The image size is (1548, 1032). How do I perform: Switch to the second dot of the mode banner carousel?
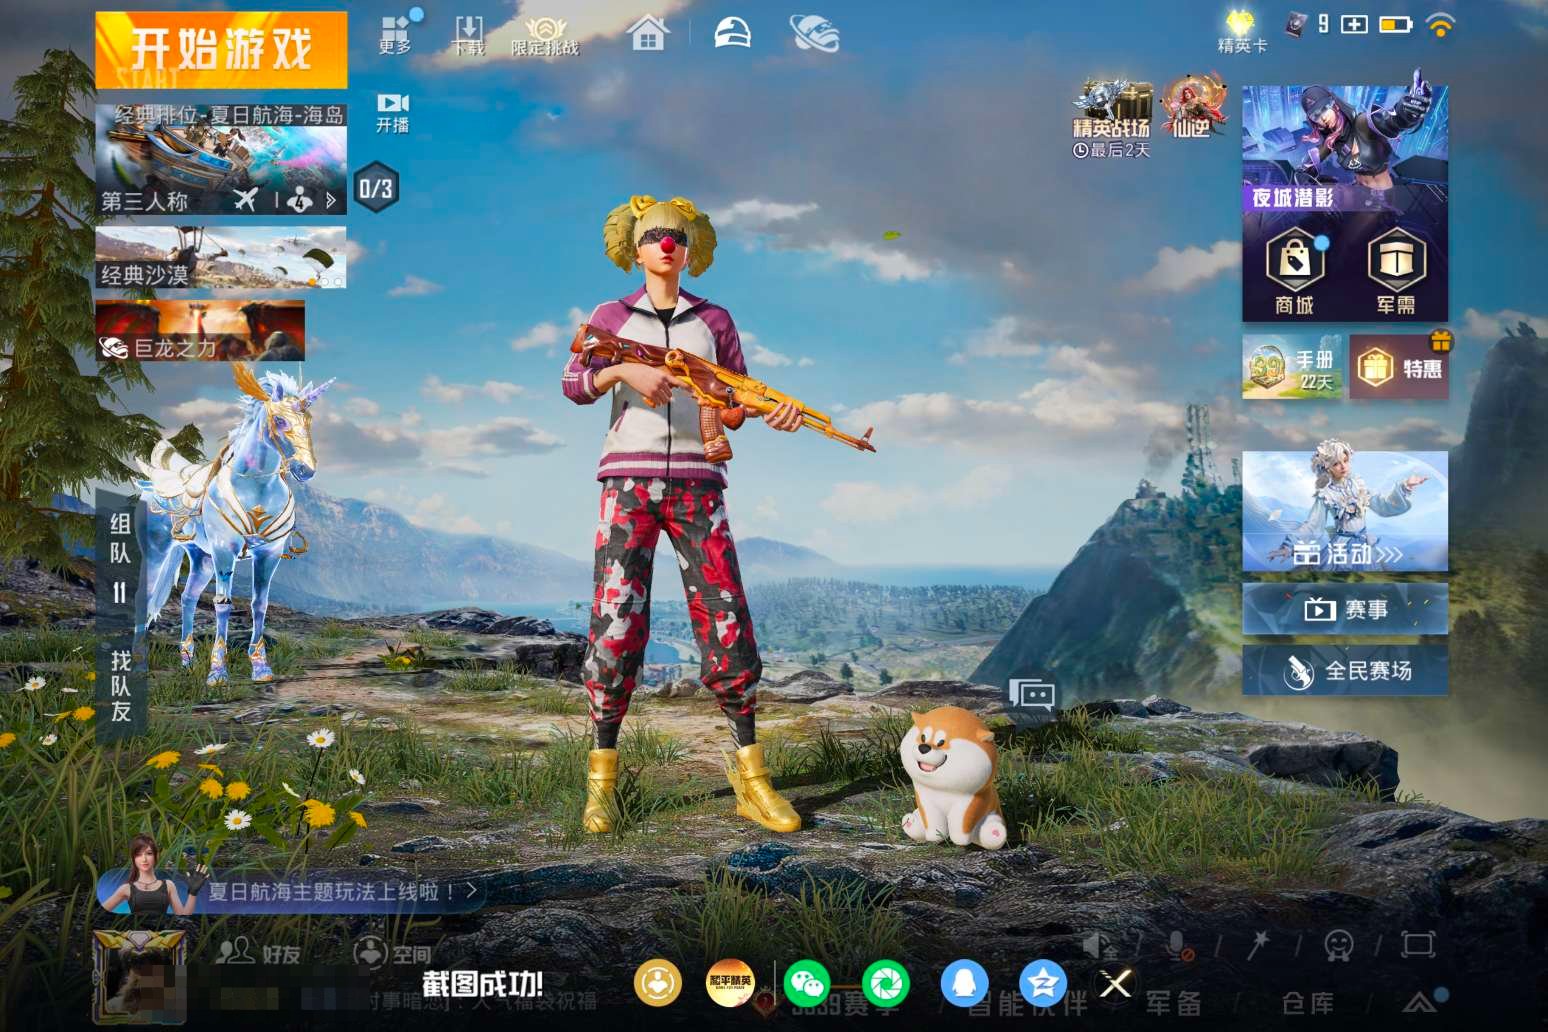pos(325,282)
